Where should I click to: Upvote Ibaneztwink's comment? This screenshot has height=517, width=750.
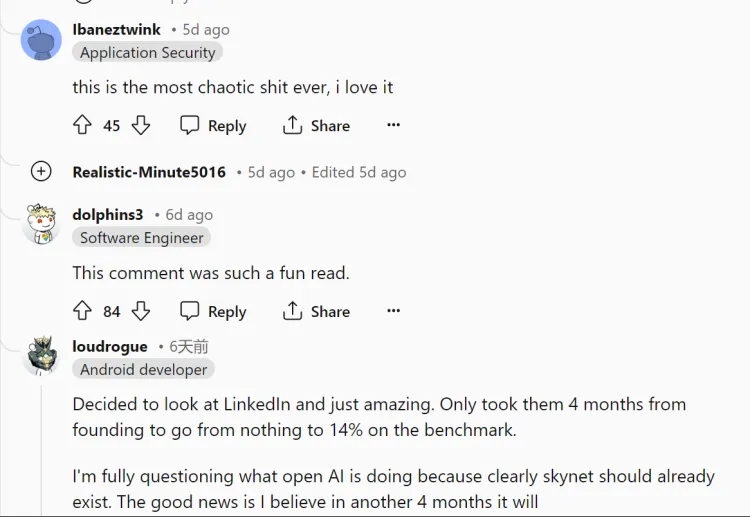82,125
